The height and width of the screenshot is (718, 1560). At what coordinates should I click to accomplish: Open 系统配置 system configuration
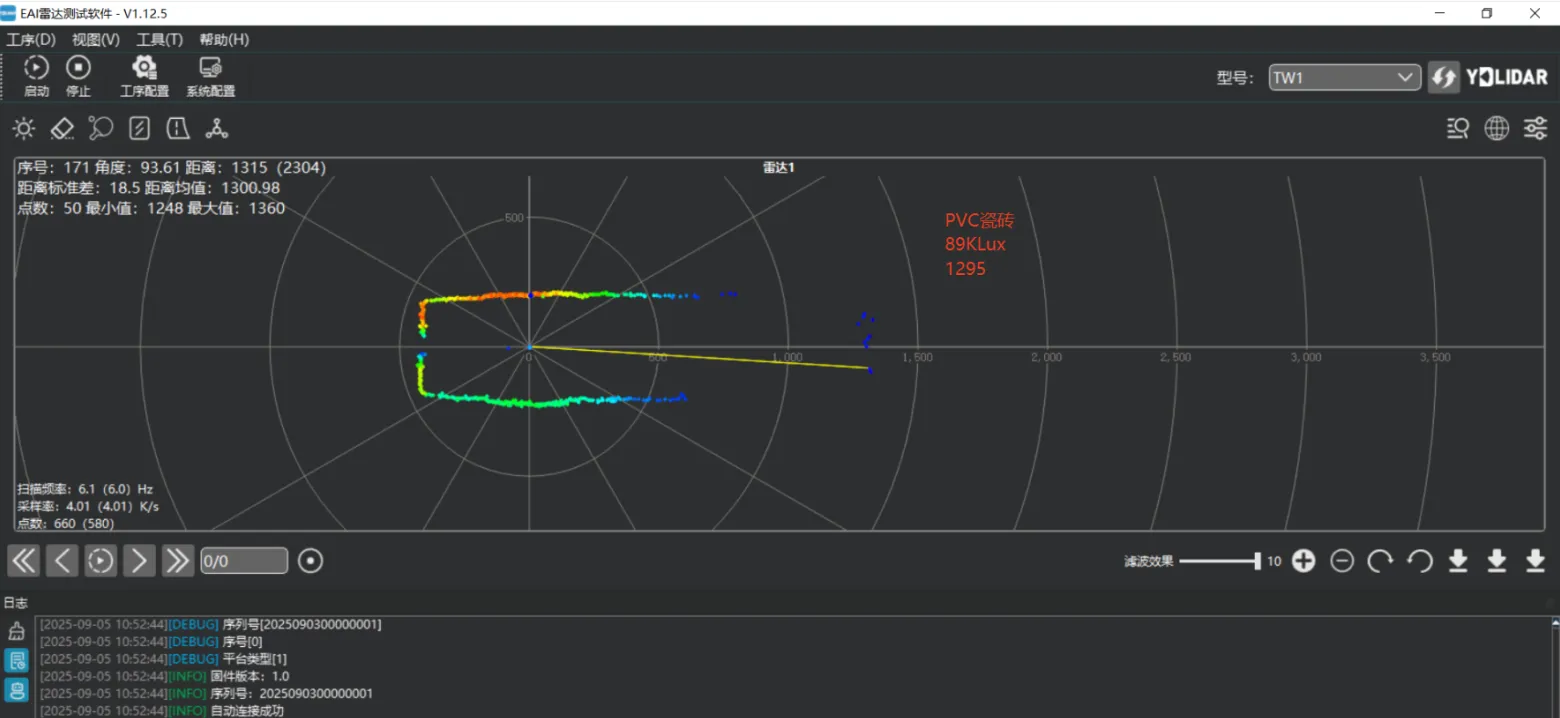click(x=210, y=75)
